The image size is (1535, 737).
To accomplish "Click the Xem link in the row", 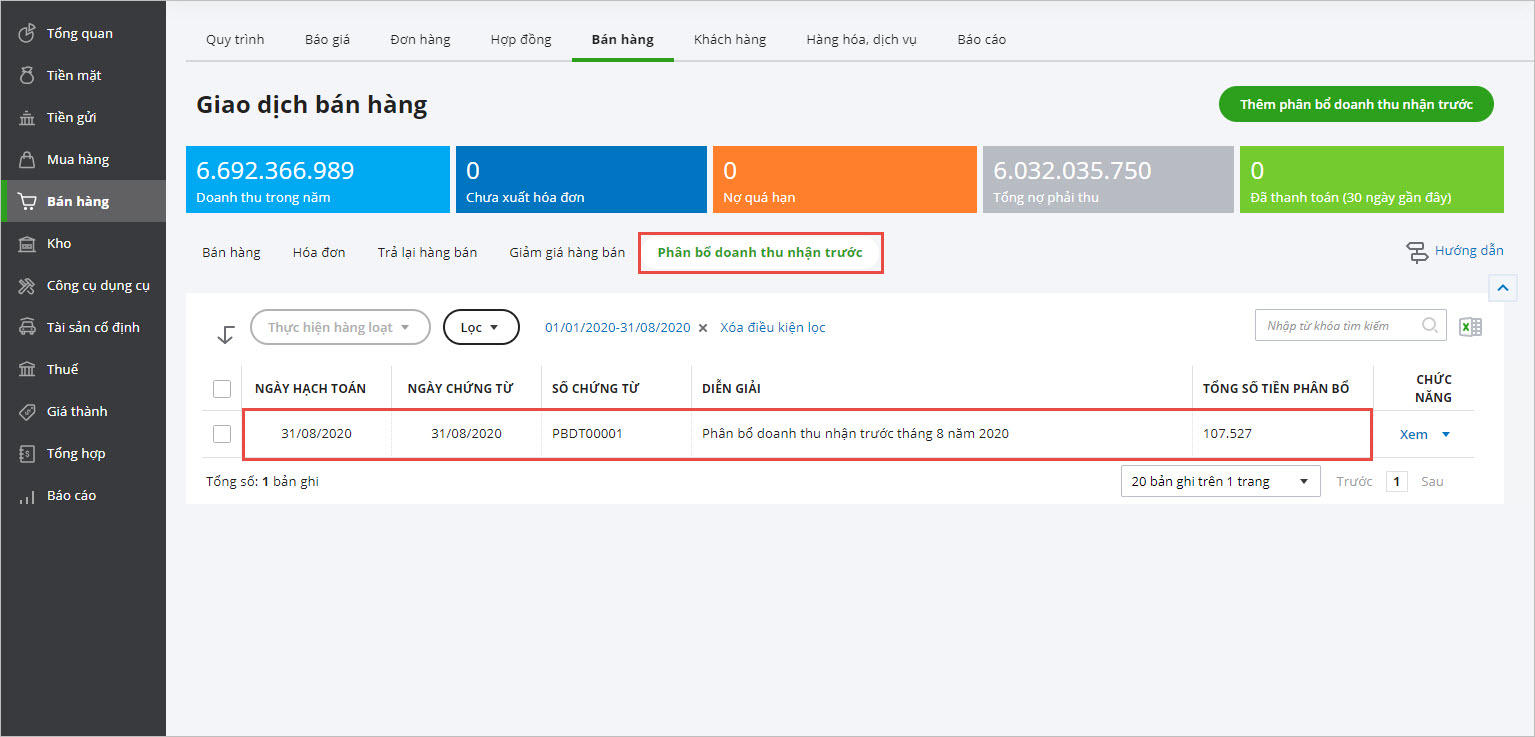I will pos(1413,435).
